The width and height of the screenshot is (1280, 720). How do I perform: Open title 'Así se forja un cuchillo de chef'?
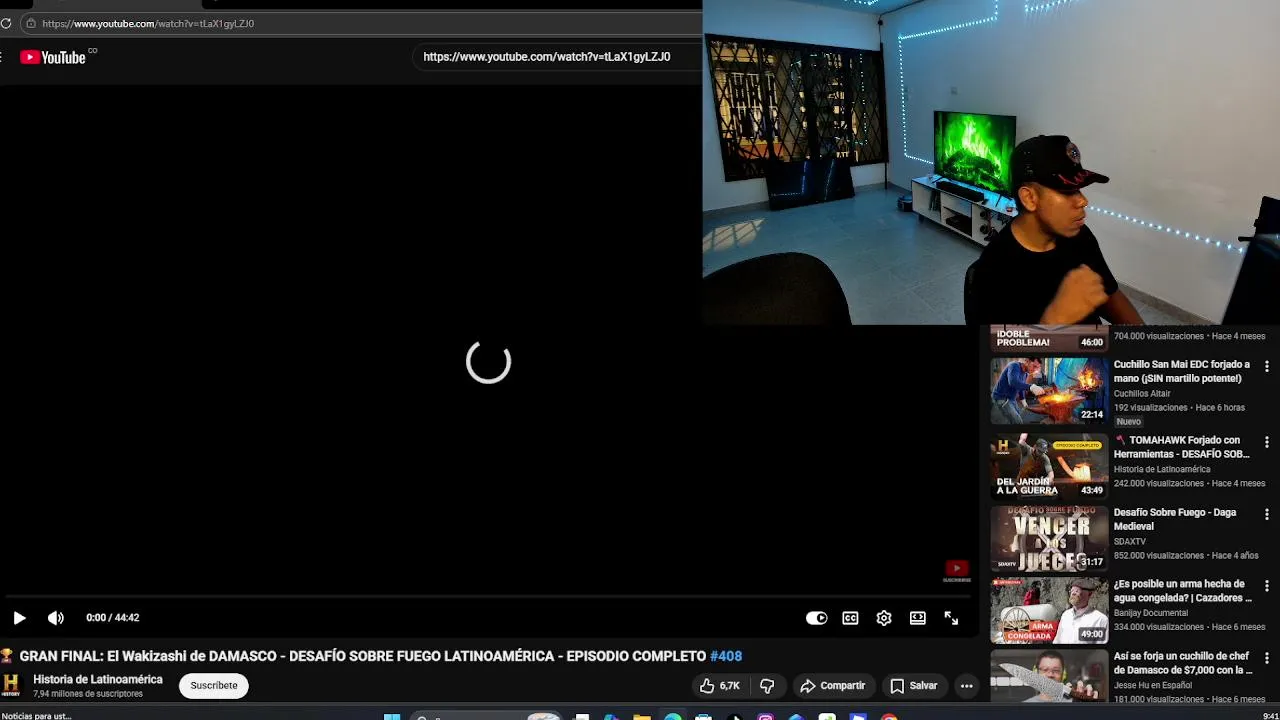click(1183, 663)
